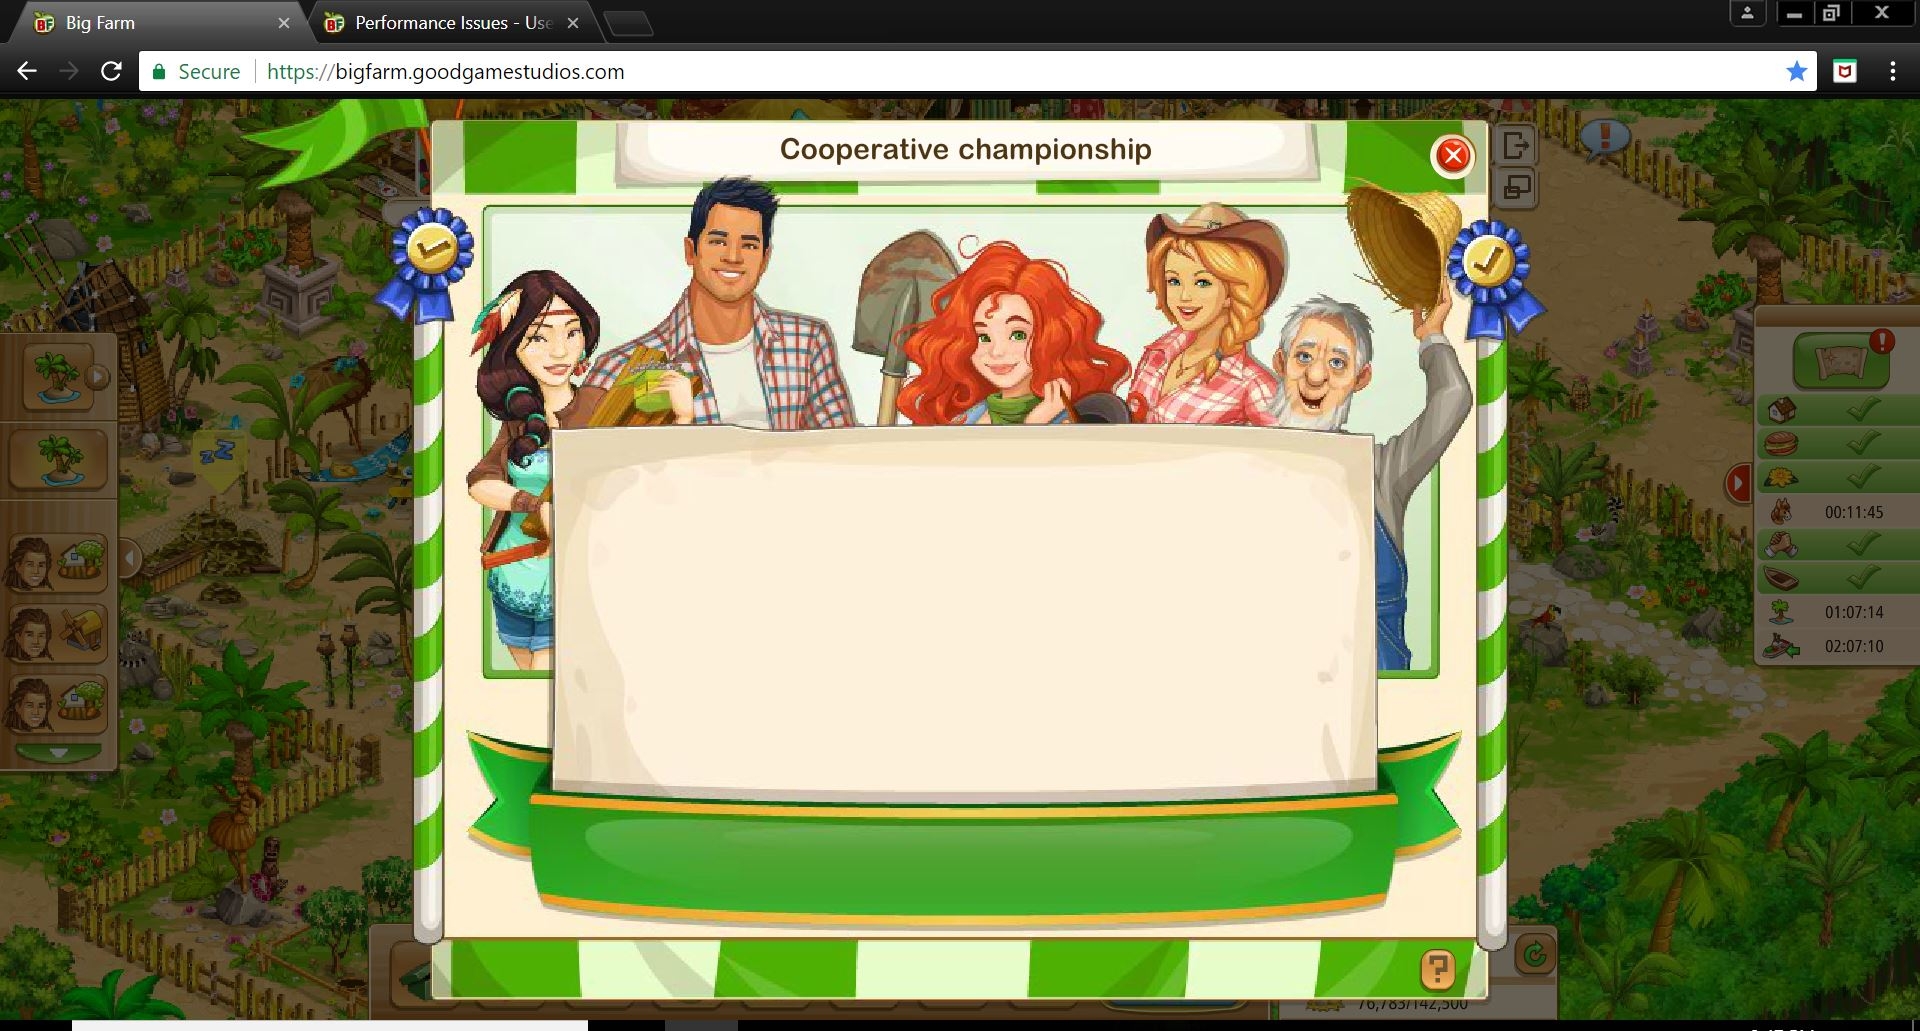
Task: Click the green refresh icon at bottom
Action: (x=1534, y=955)
